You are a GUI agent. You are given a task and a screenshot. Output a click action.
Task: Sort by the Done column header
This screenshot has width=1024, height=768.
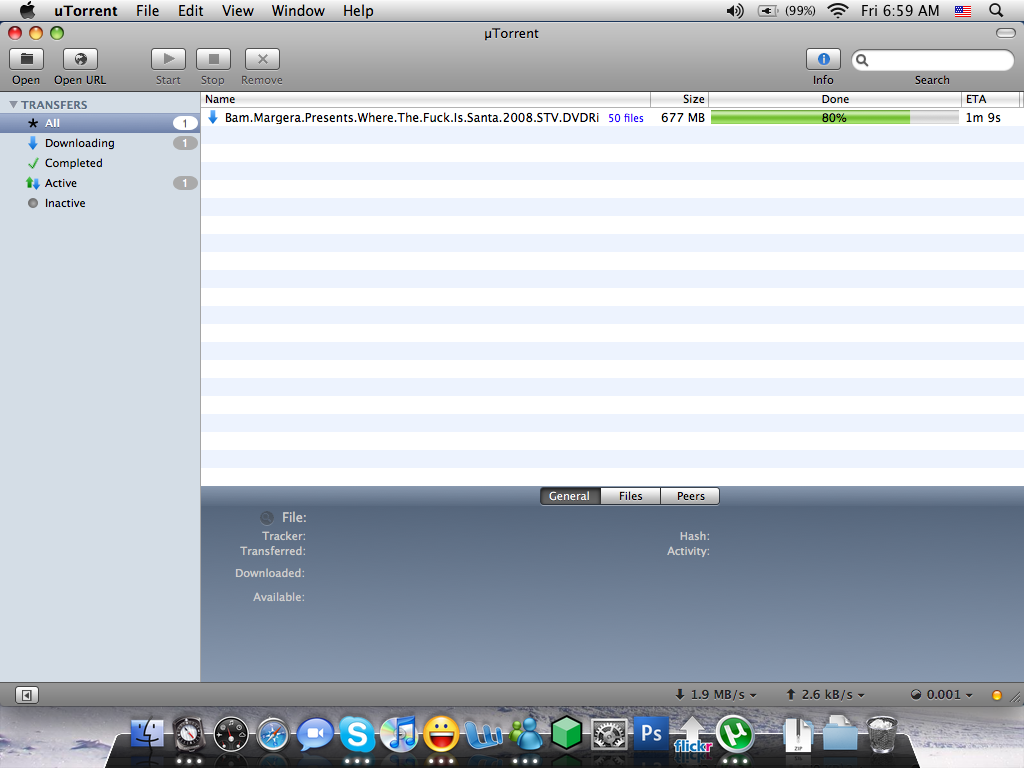pyautogui.click(x=835, y=99)
